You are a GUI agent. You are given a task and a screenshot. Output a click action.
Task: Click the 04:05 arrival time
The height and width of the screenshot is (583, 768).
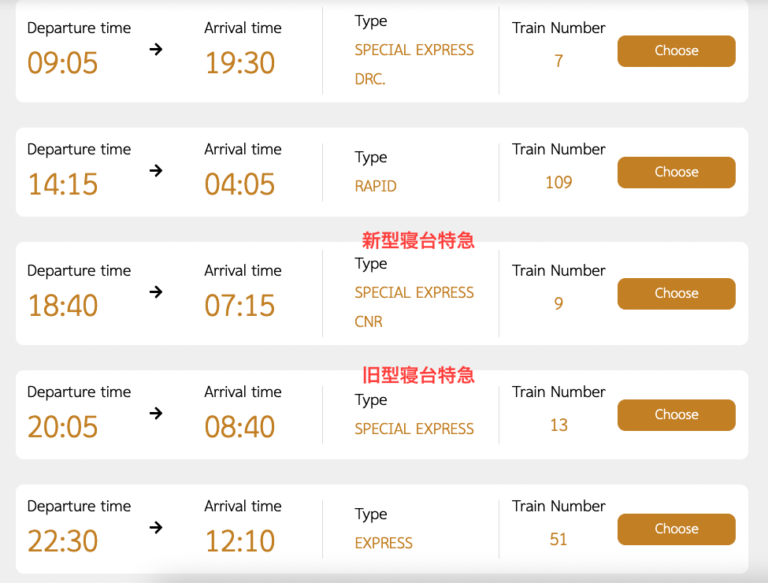click(239, 184)
